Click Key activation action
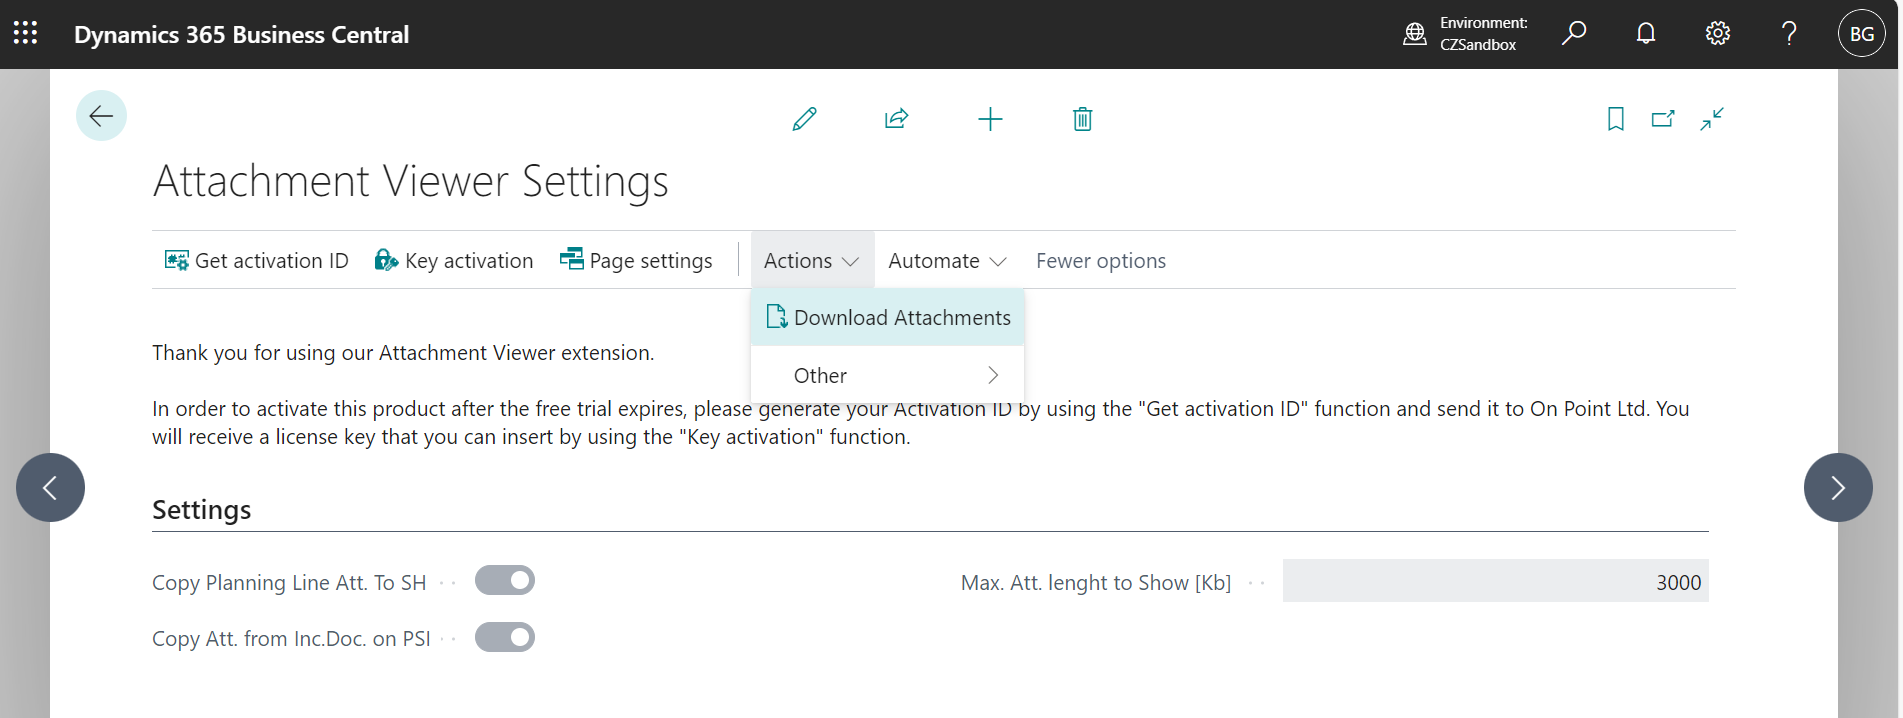 point(454,261)
